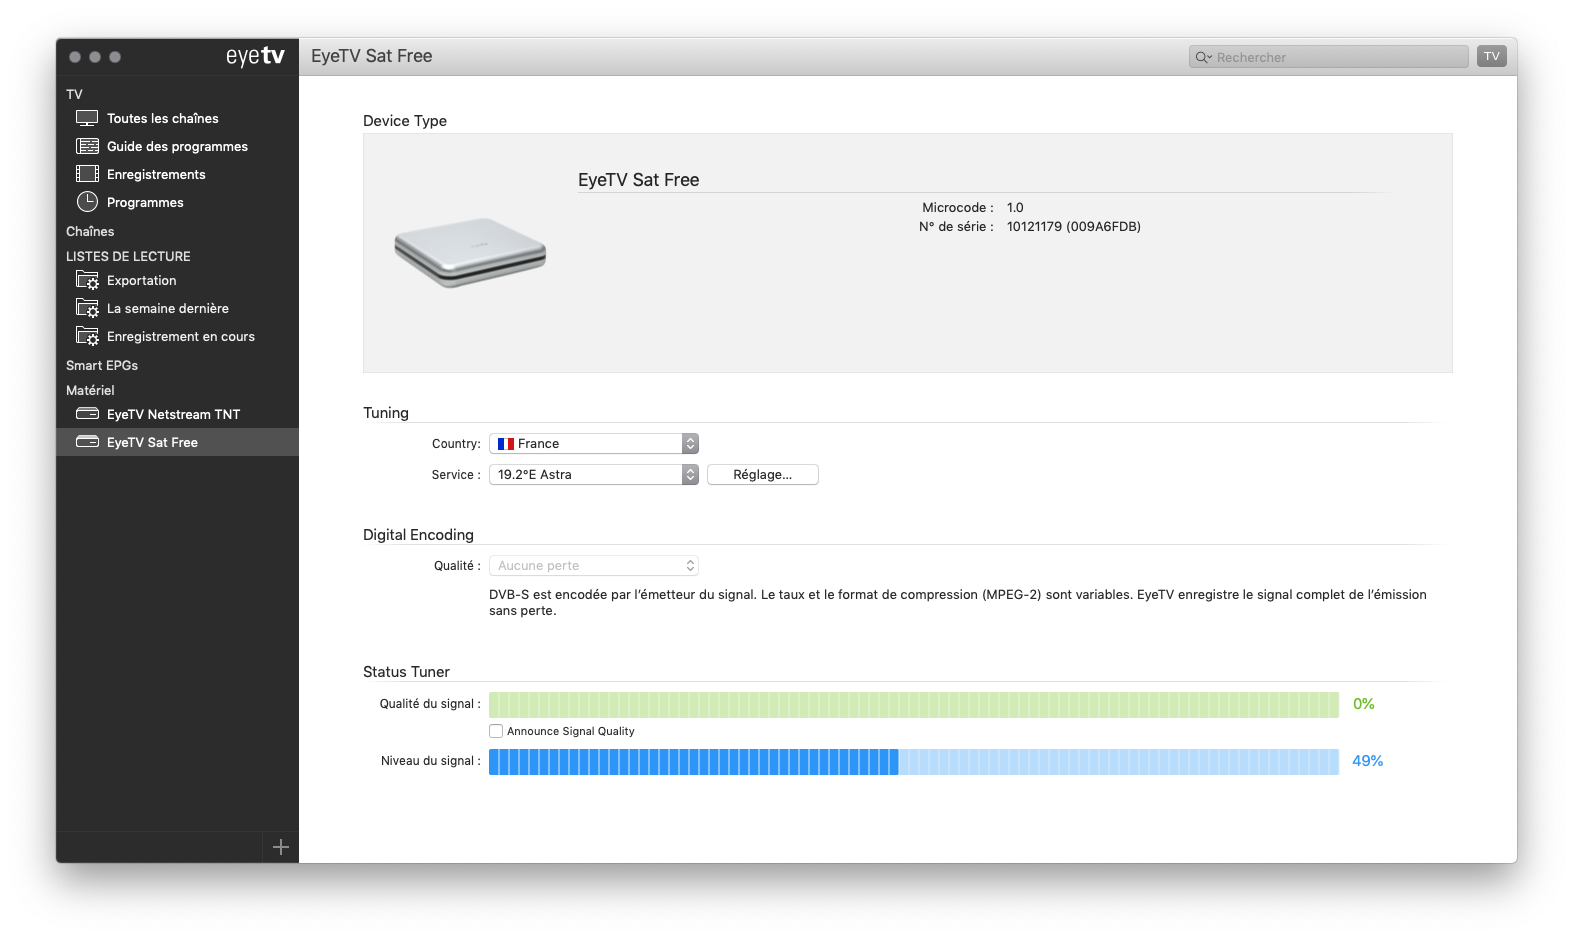Select La semaine dernière playlist
The image size is (1573, 937).
177,308
